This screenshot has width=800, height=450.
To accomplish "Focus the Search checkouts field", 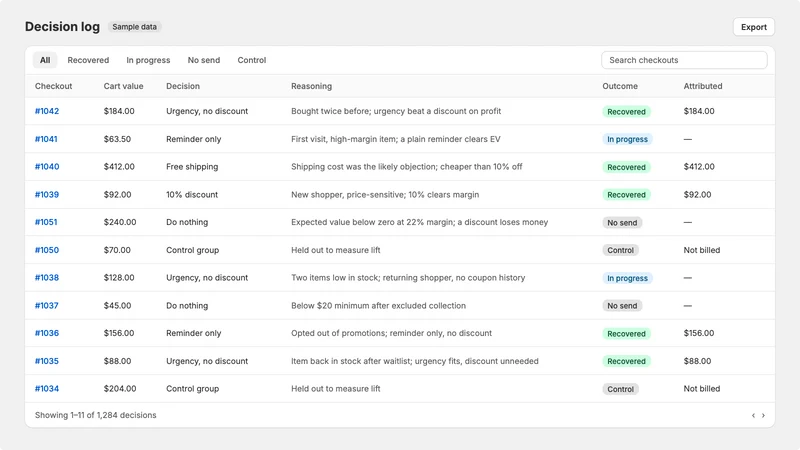I will (684, 60).
